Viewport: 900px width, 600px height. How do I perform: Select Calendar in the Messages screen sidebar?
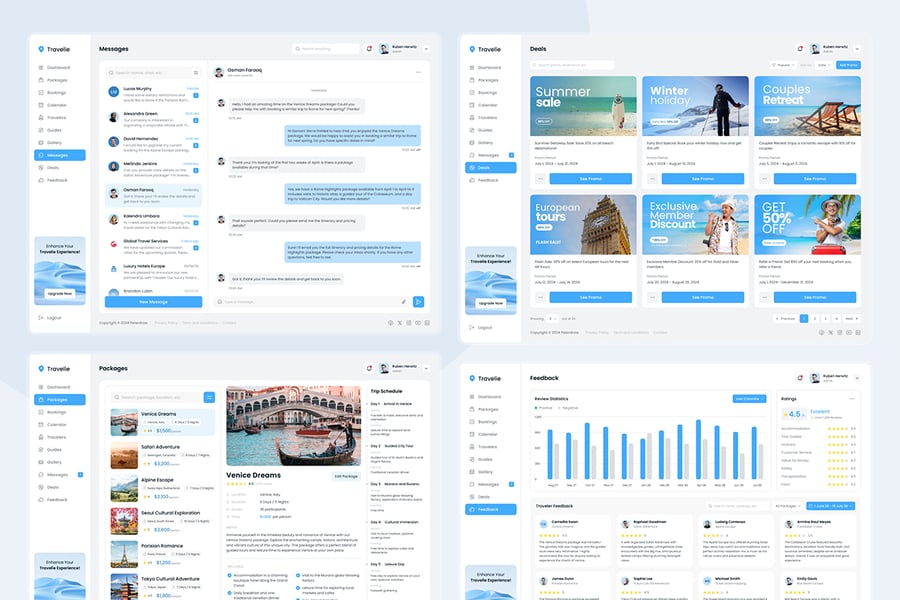pos(58,105)
